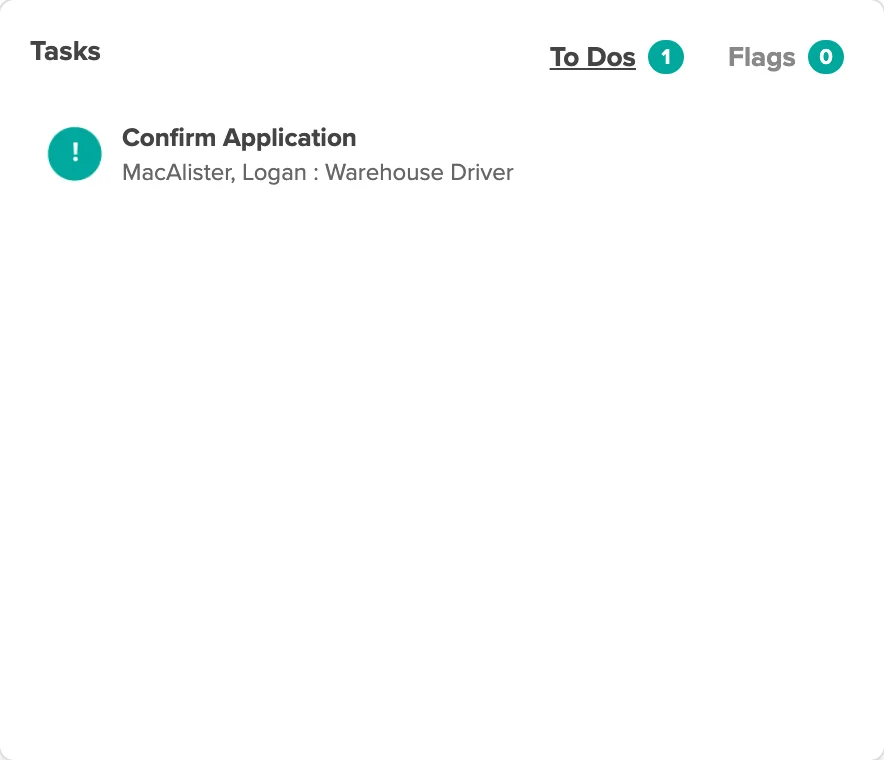Select the green badge numbered 0
The height and width of the screenshot is (760, 884).
(x=826, y=57)
